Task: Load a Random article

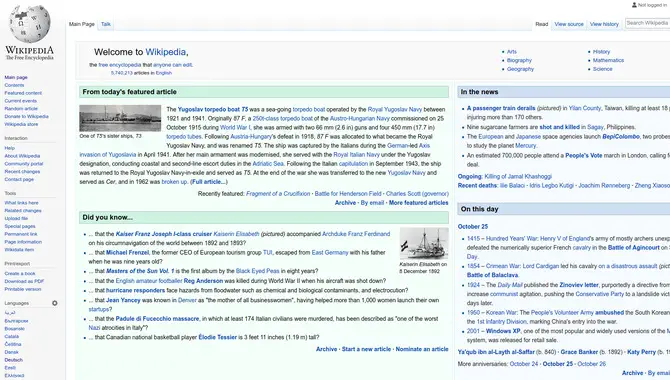Action: (x=21, y=109)
